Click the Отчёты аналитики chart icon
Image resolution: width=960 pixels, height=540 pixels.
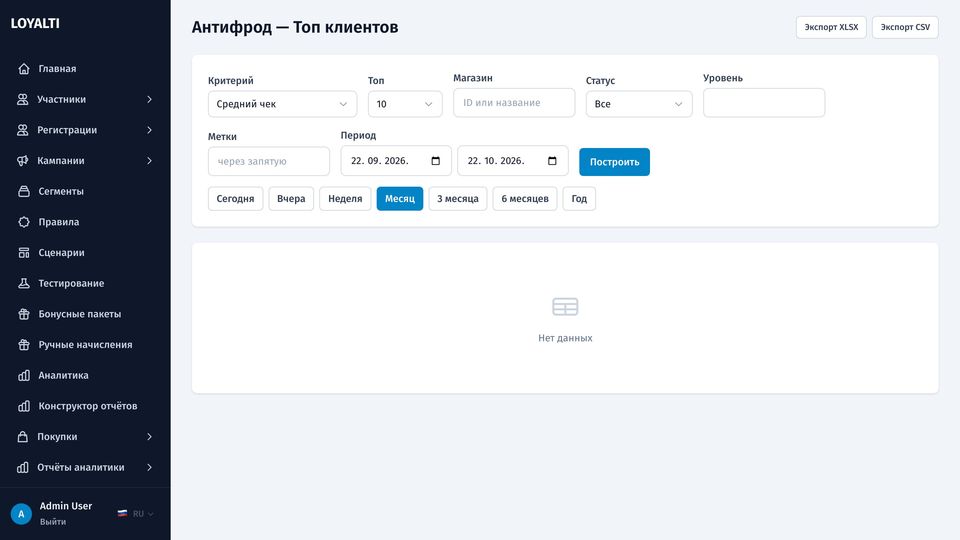(x=23, y=467)
